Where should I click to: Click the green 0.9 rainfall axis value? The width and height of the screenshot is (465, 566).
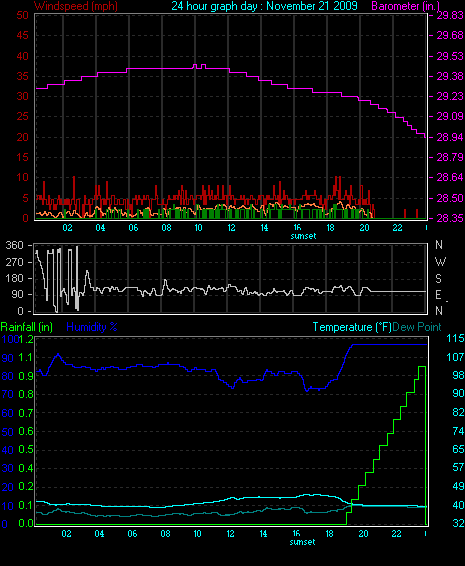pos(26,376)
